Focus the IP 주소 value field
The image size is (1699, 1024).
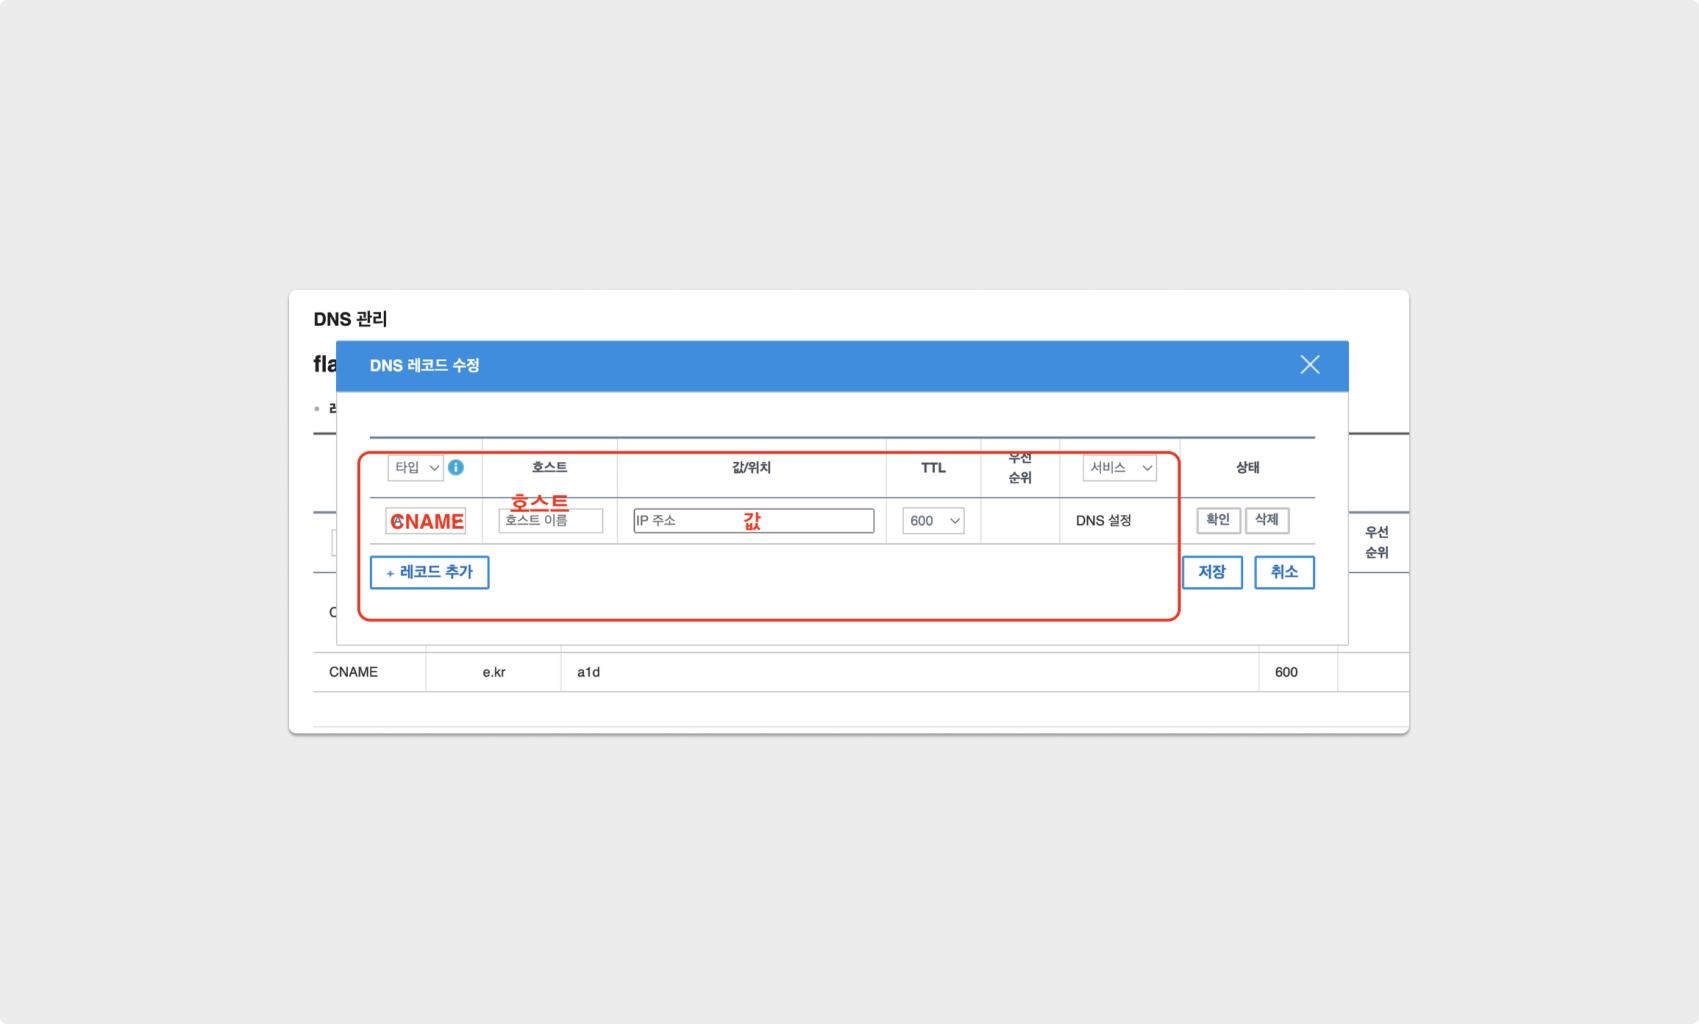pos(753,521)
